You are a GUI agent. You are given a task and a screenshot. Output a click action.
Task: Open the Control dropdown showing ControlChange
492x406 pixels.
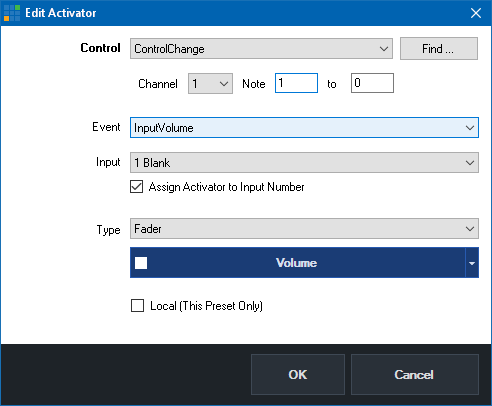tap(261, 49)
